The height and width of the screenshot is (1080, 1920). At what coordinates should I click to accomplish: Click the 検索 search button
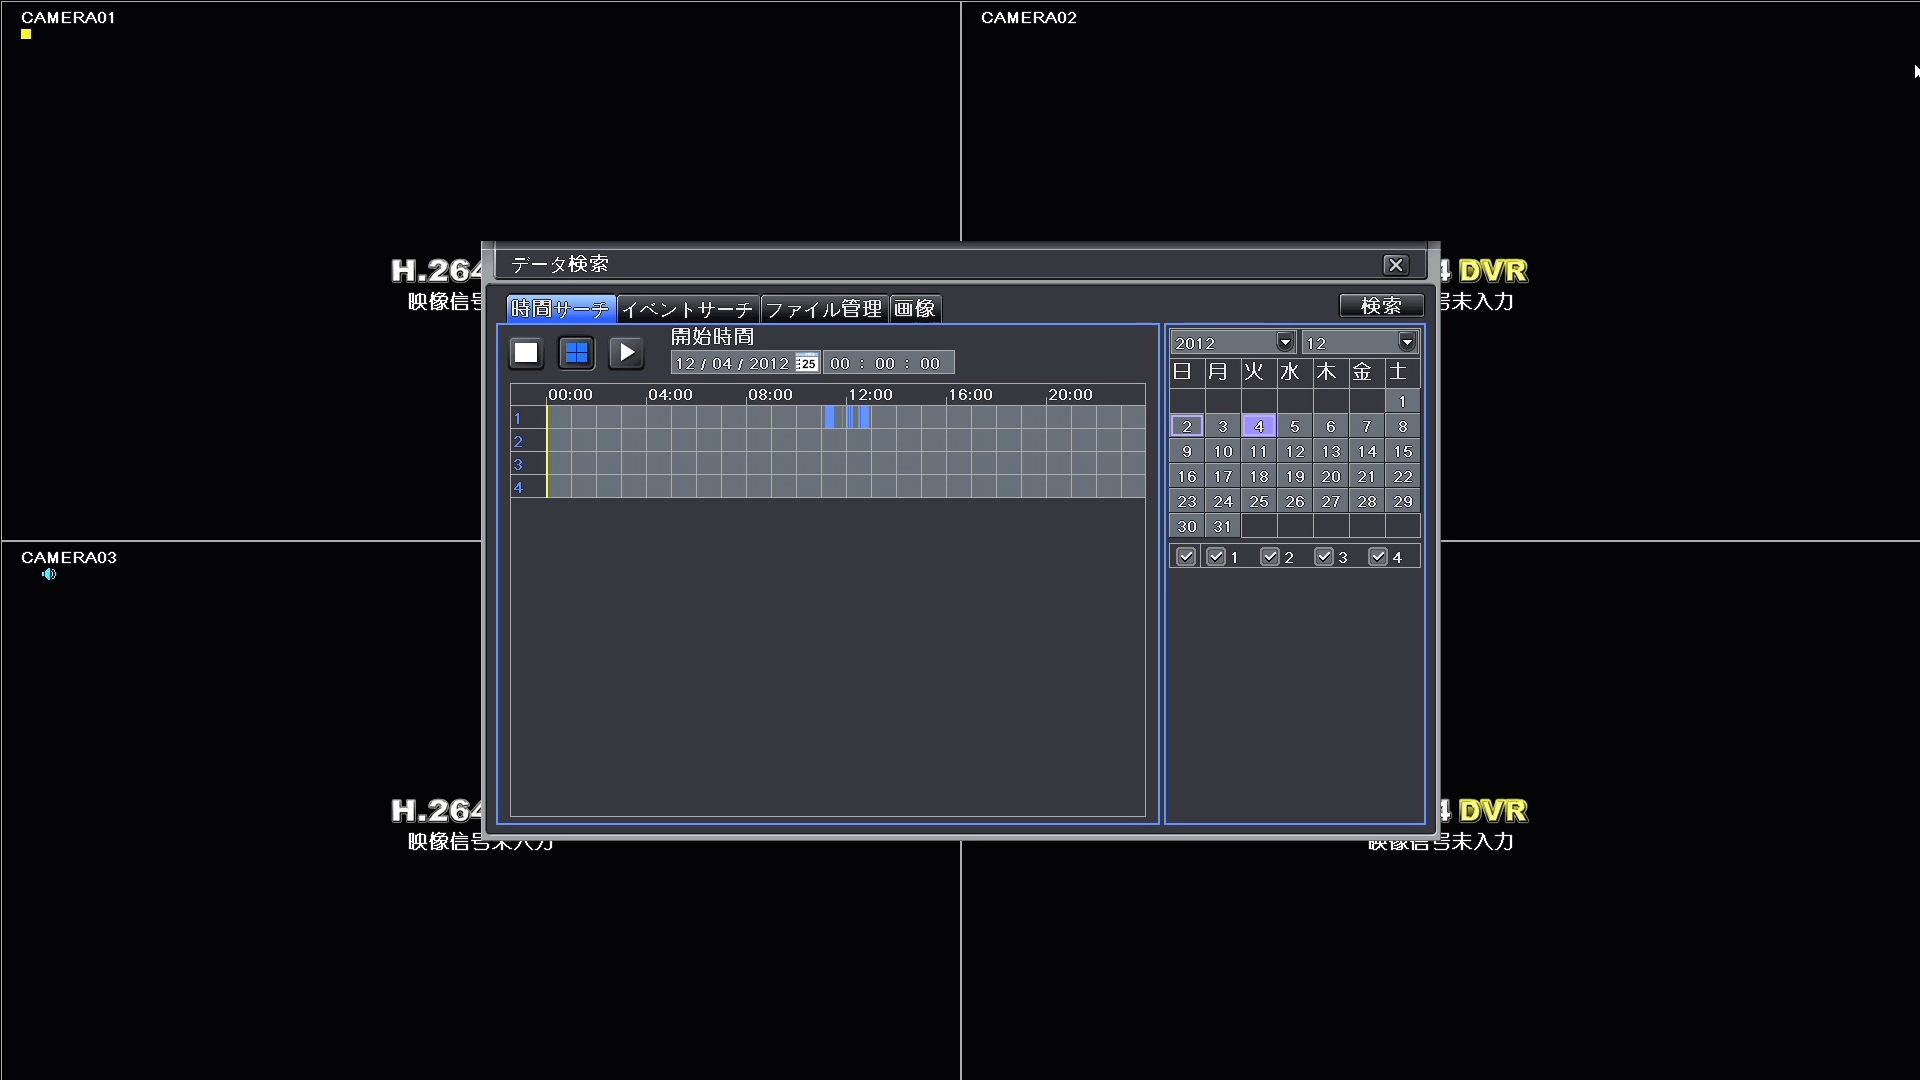pos(1381,306)
